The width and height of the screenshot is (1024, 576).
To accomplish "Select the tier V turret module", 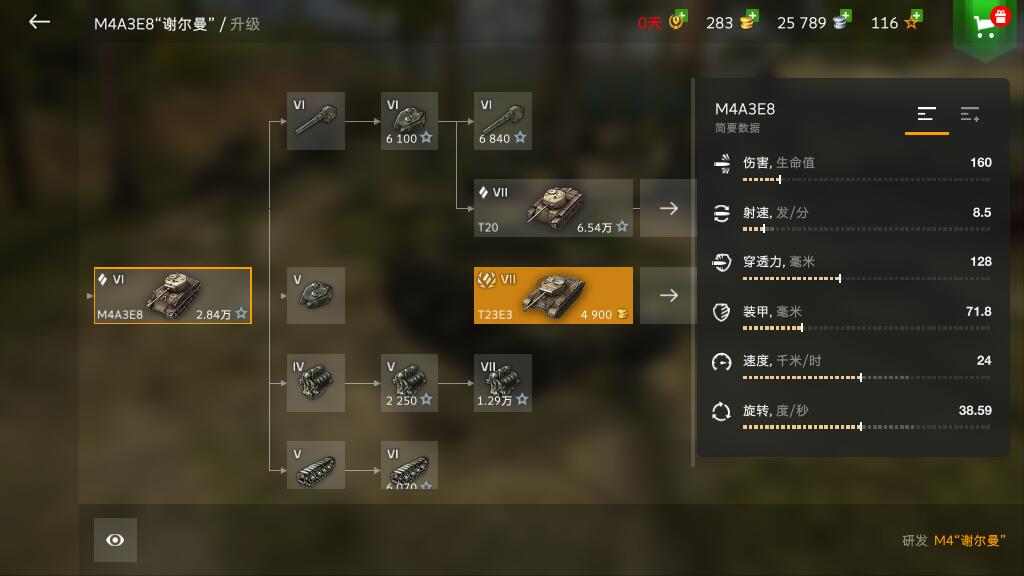I will (315, 295).
